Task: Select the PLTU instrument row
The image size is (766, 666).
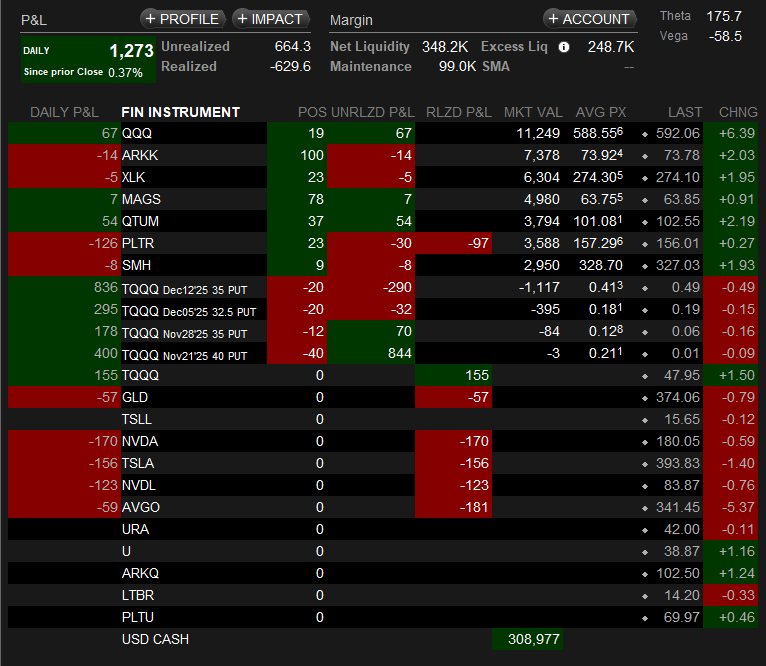Action: tap(383, 617)
